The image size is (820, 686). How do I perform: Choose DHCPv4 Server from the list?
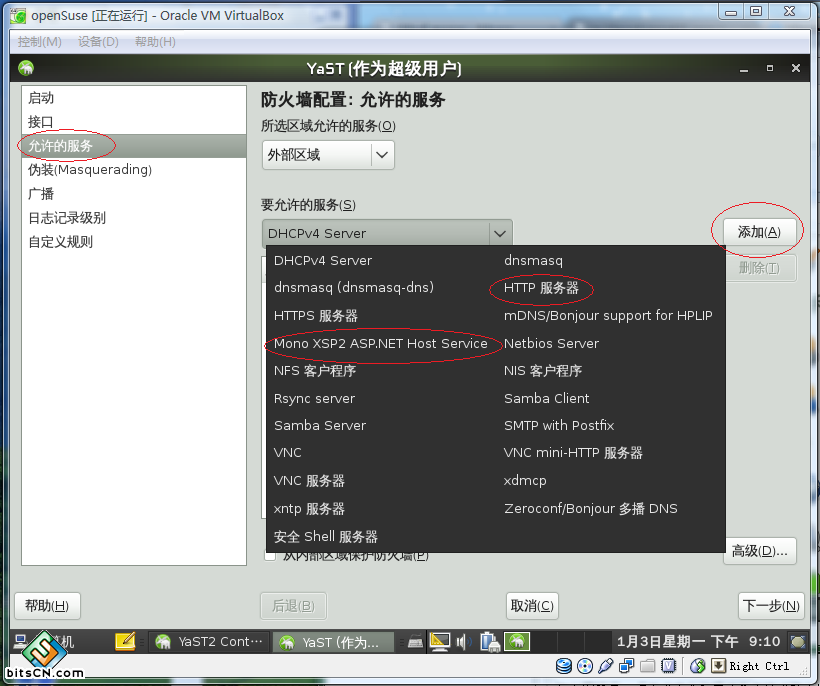pyautogui.click(x=323, y=260)
